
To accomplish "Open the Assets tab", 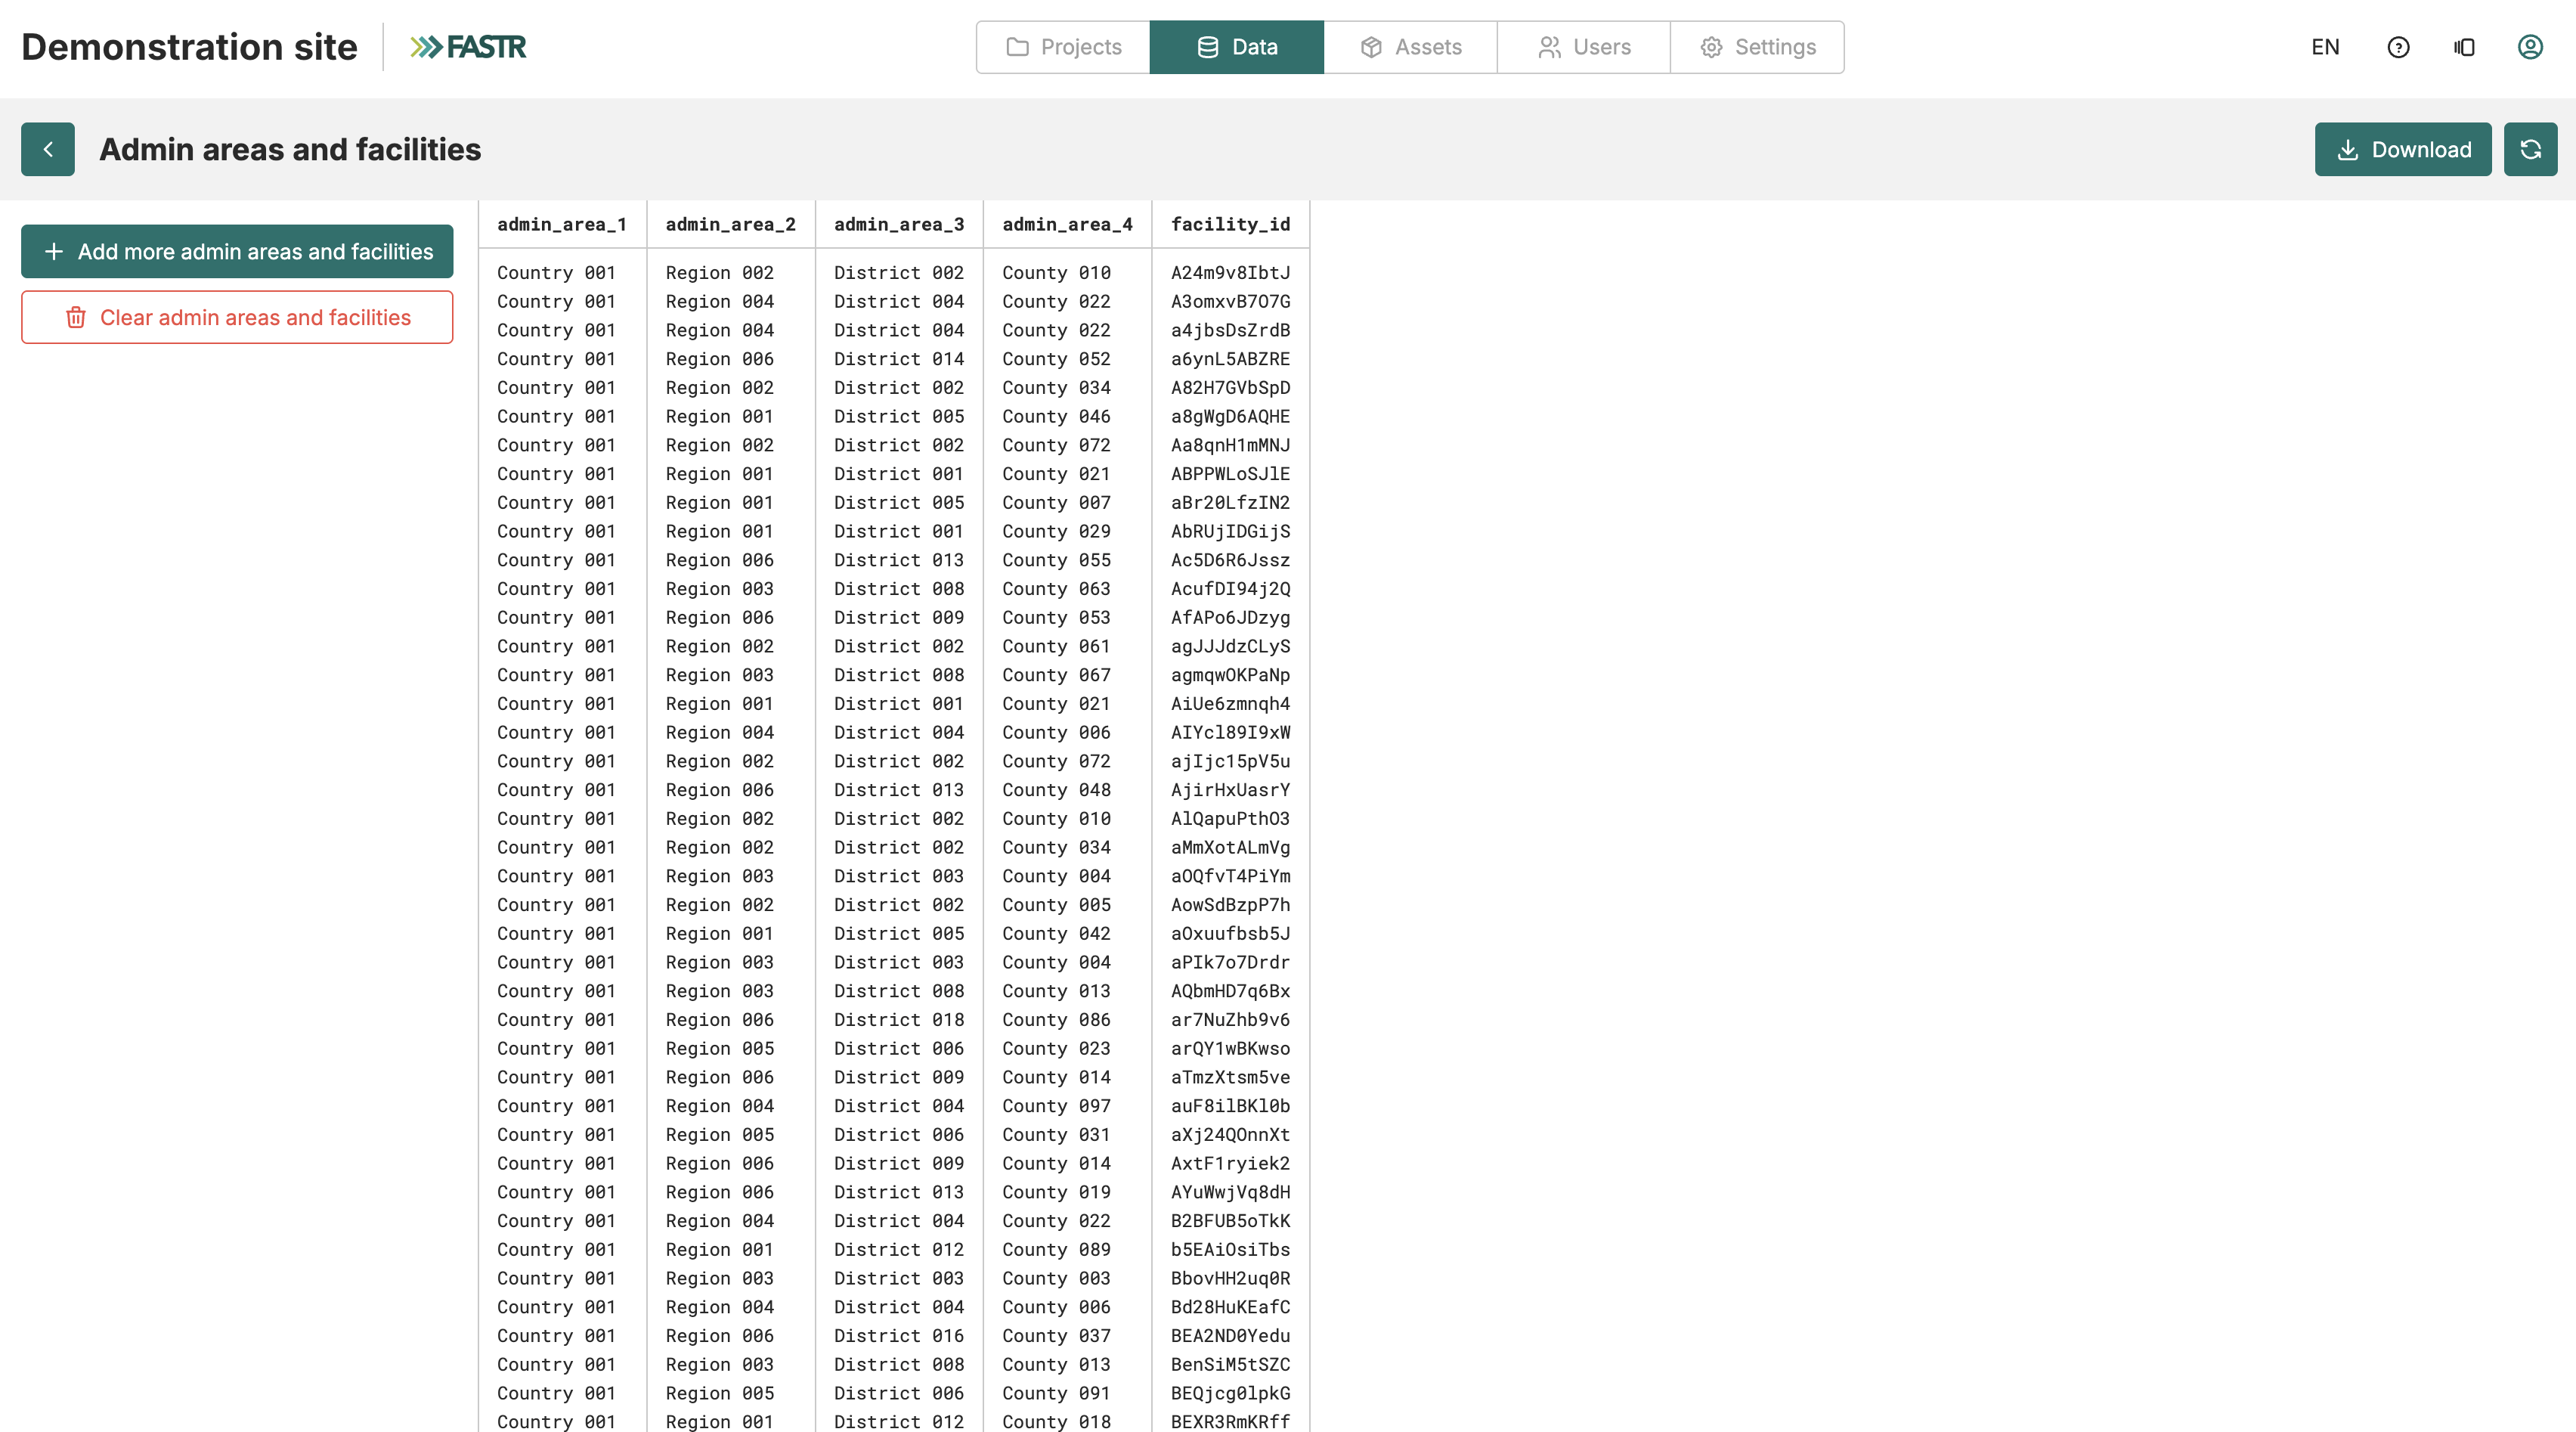I will coord(1410,47).
